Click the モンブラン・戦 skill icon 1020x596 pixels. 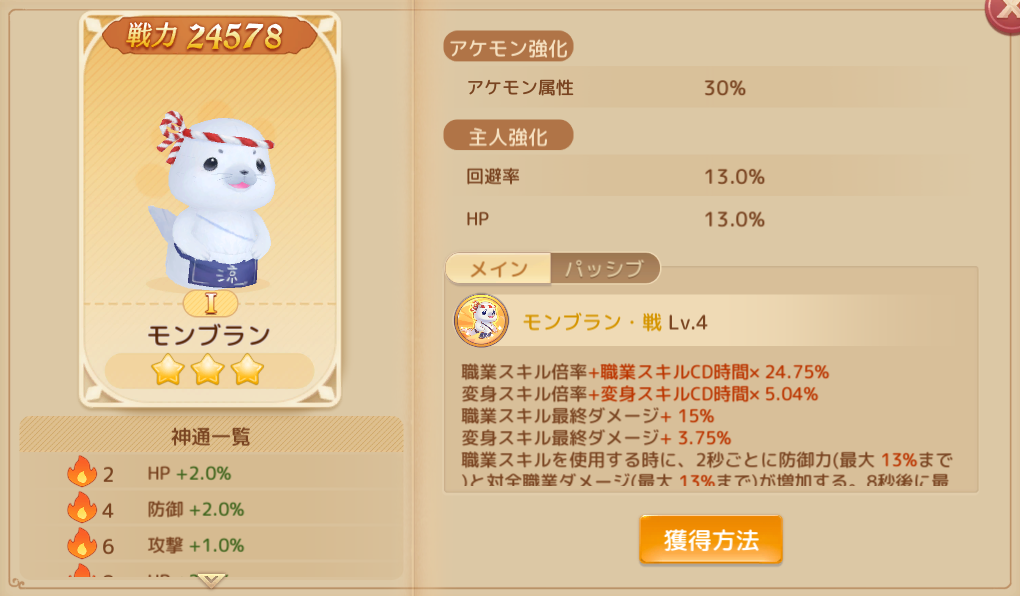(481, 321)
